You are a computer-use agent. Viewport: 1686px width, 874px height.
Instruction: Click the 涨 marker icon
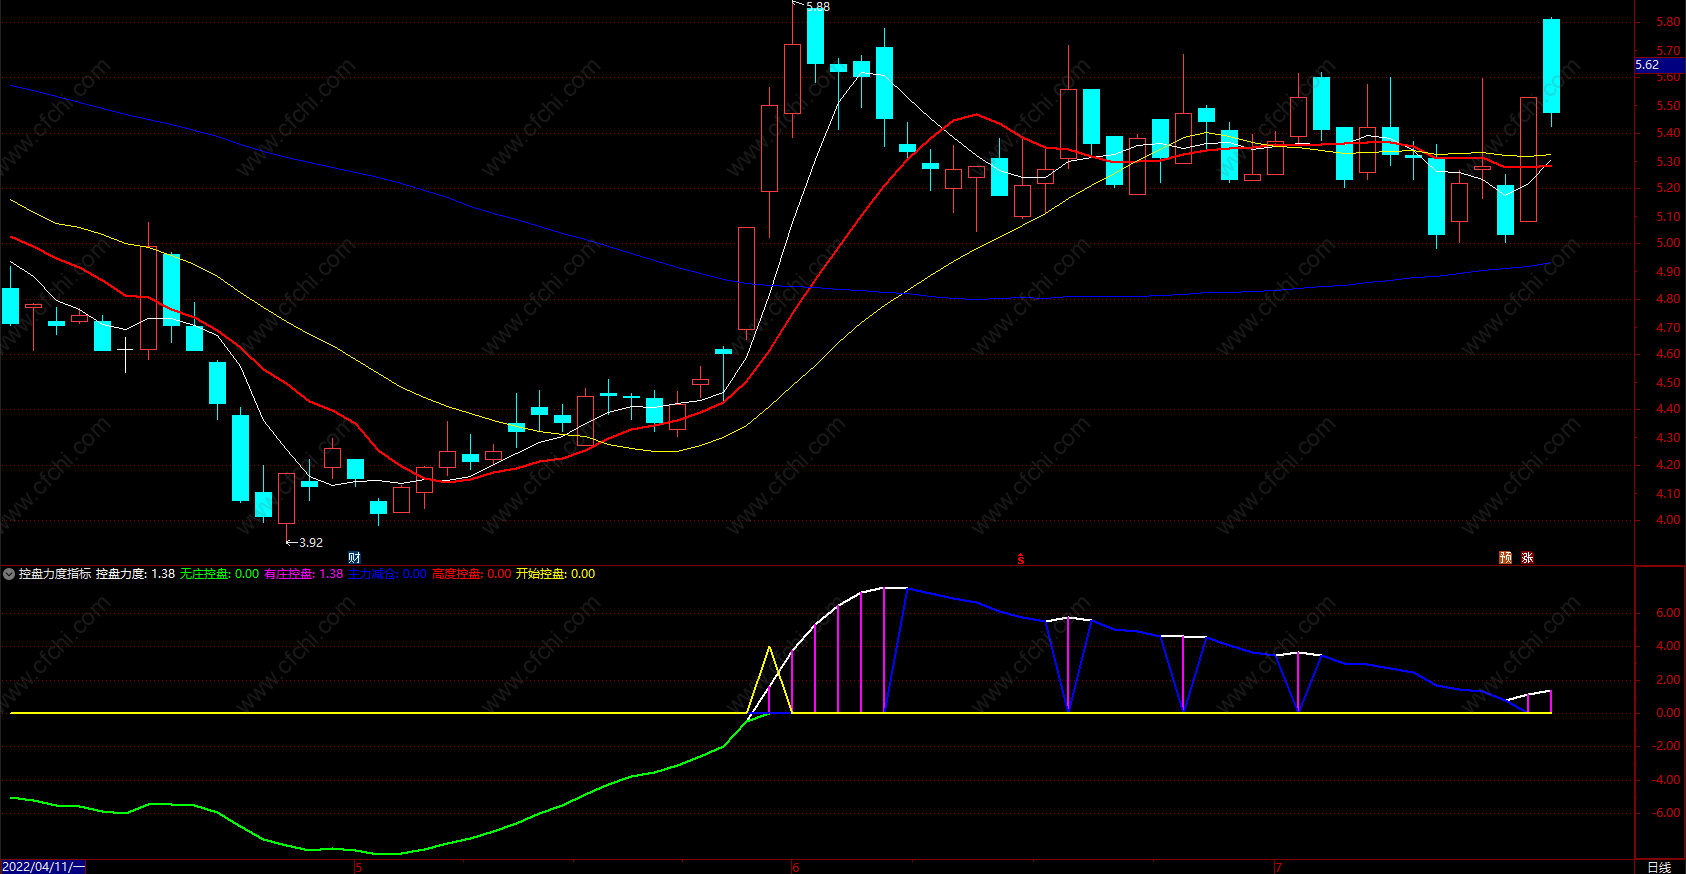tap(1527, 558)
